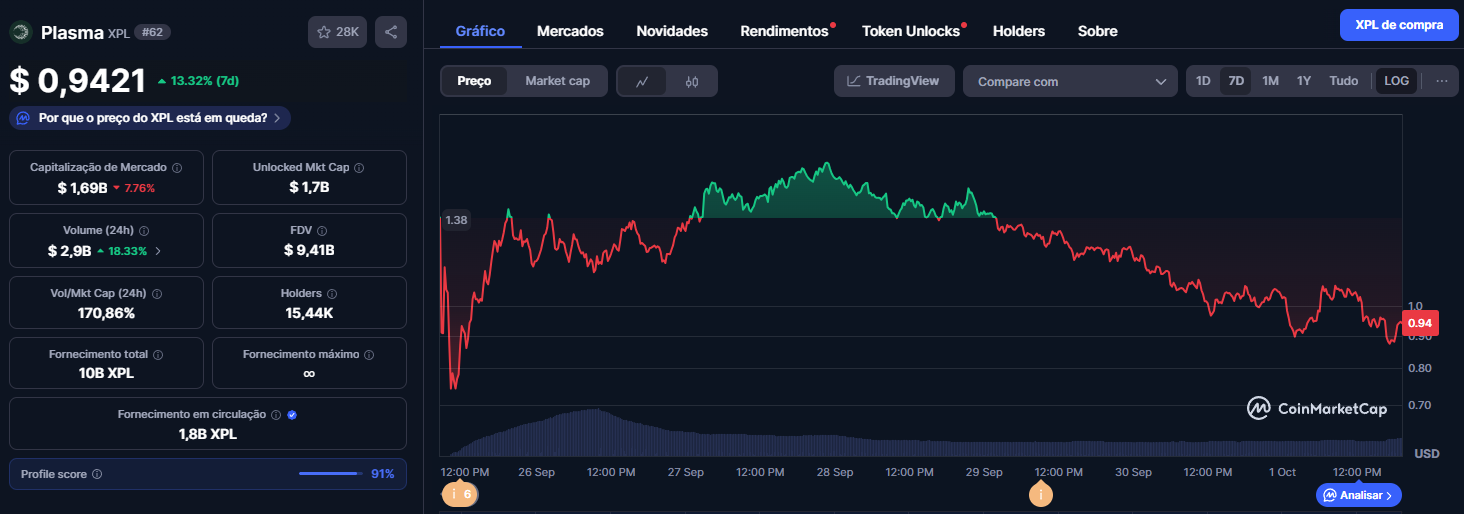The height and width of the screenshot is (514, 1464).
Task: Click info icon beside Profile score
Action: [97, 474]
